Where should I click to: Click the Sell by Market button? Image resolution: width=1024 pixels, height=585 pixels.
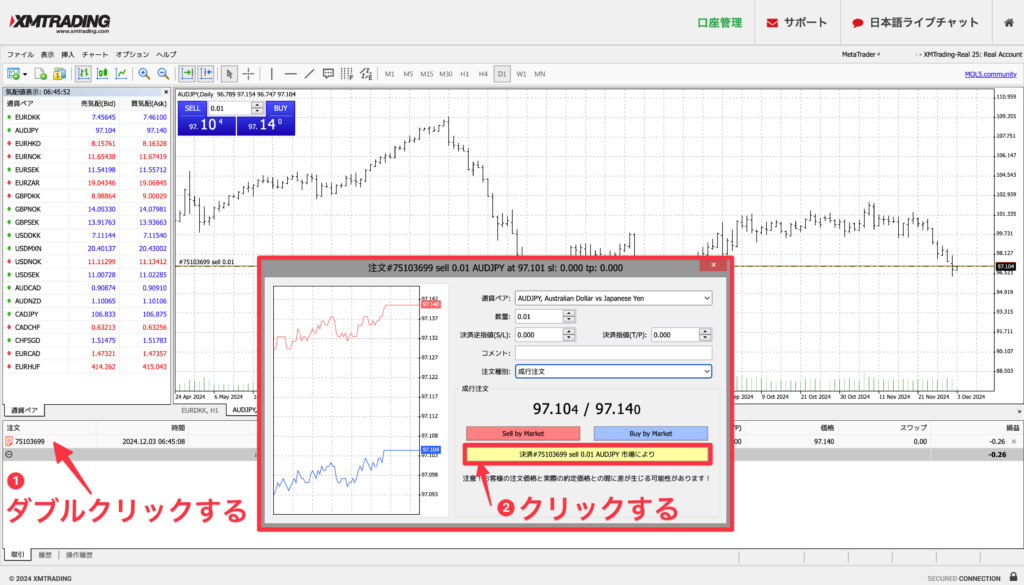click(x=522, y=433)
